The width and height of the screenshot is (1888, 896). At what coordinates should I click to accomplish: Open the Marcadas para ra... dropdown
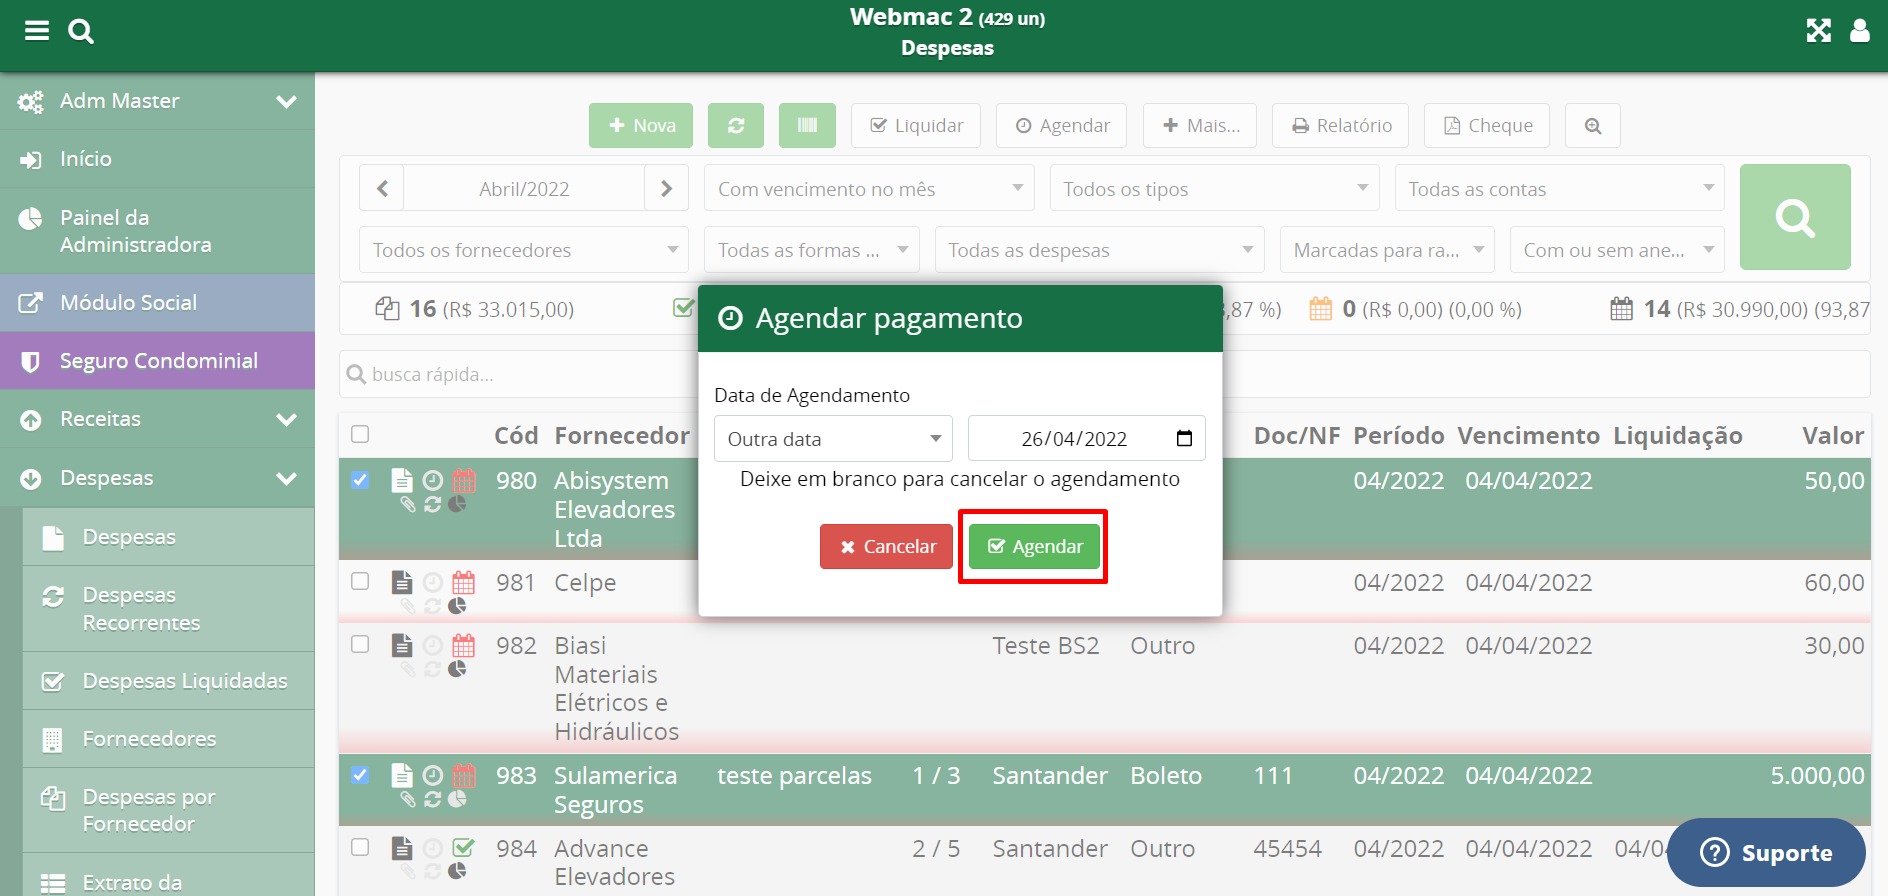pyautogui.click(x=1387, y=249)
